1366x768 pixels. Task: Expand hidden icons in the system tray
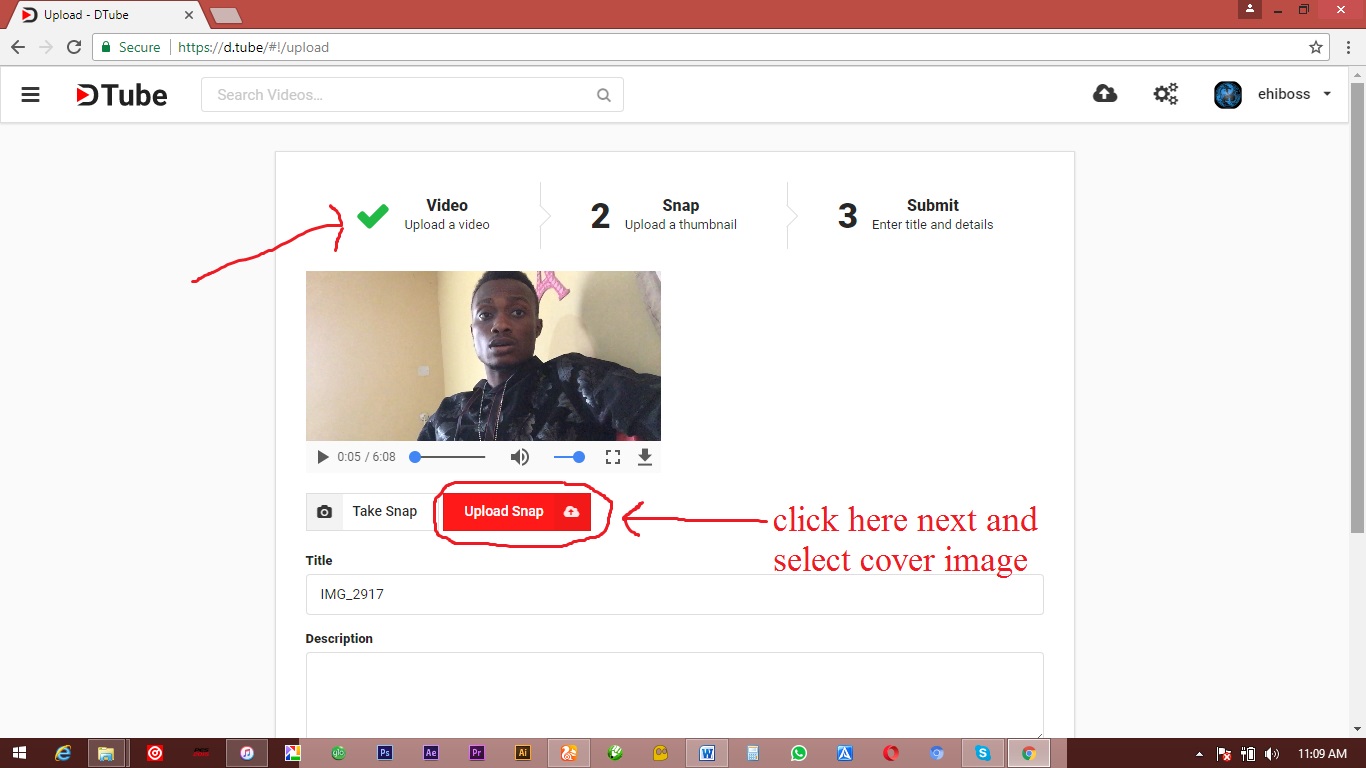tap(1199, 753)
